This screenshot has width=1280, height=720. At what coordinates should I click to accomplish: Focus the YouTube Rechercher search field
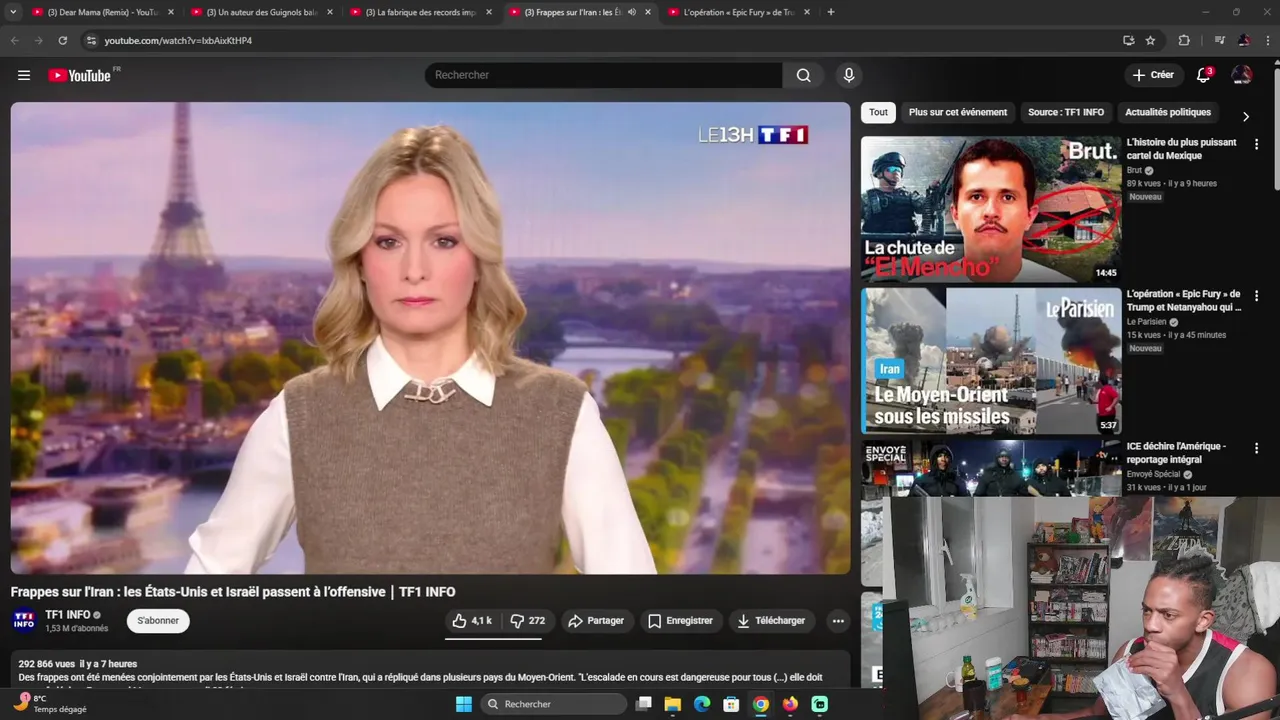[x=603, y=75]
